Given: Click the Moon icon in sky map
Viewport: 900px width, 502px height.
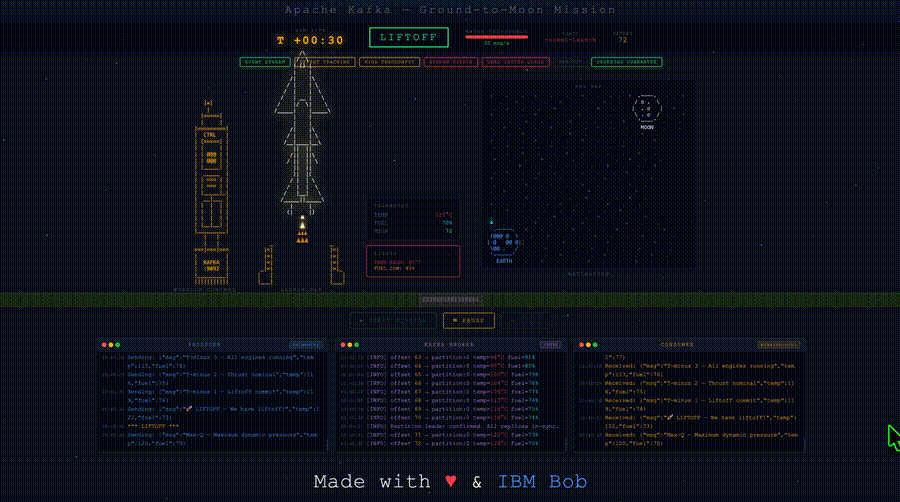Looking at the screenshot, I should [647, 109].
